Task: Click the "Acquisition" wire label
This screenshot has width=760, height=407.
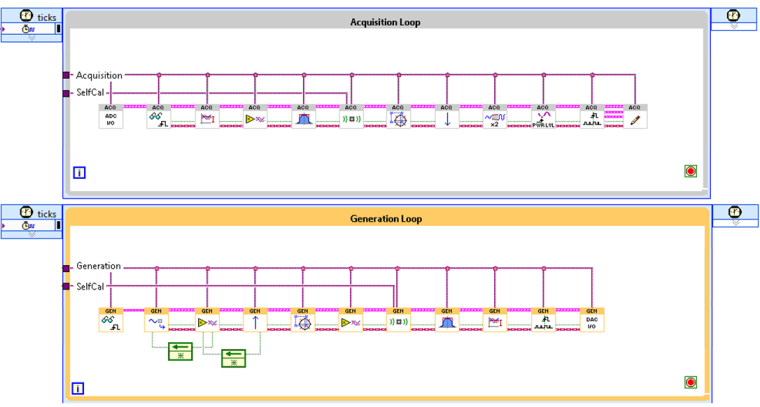Action: [99, 76]
